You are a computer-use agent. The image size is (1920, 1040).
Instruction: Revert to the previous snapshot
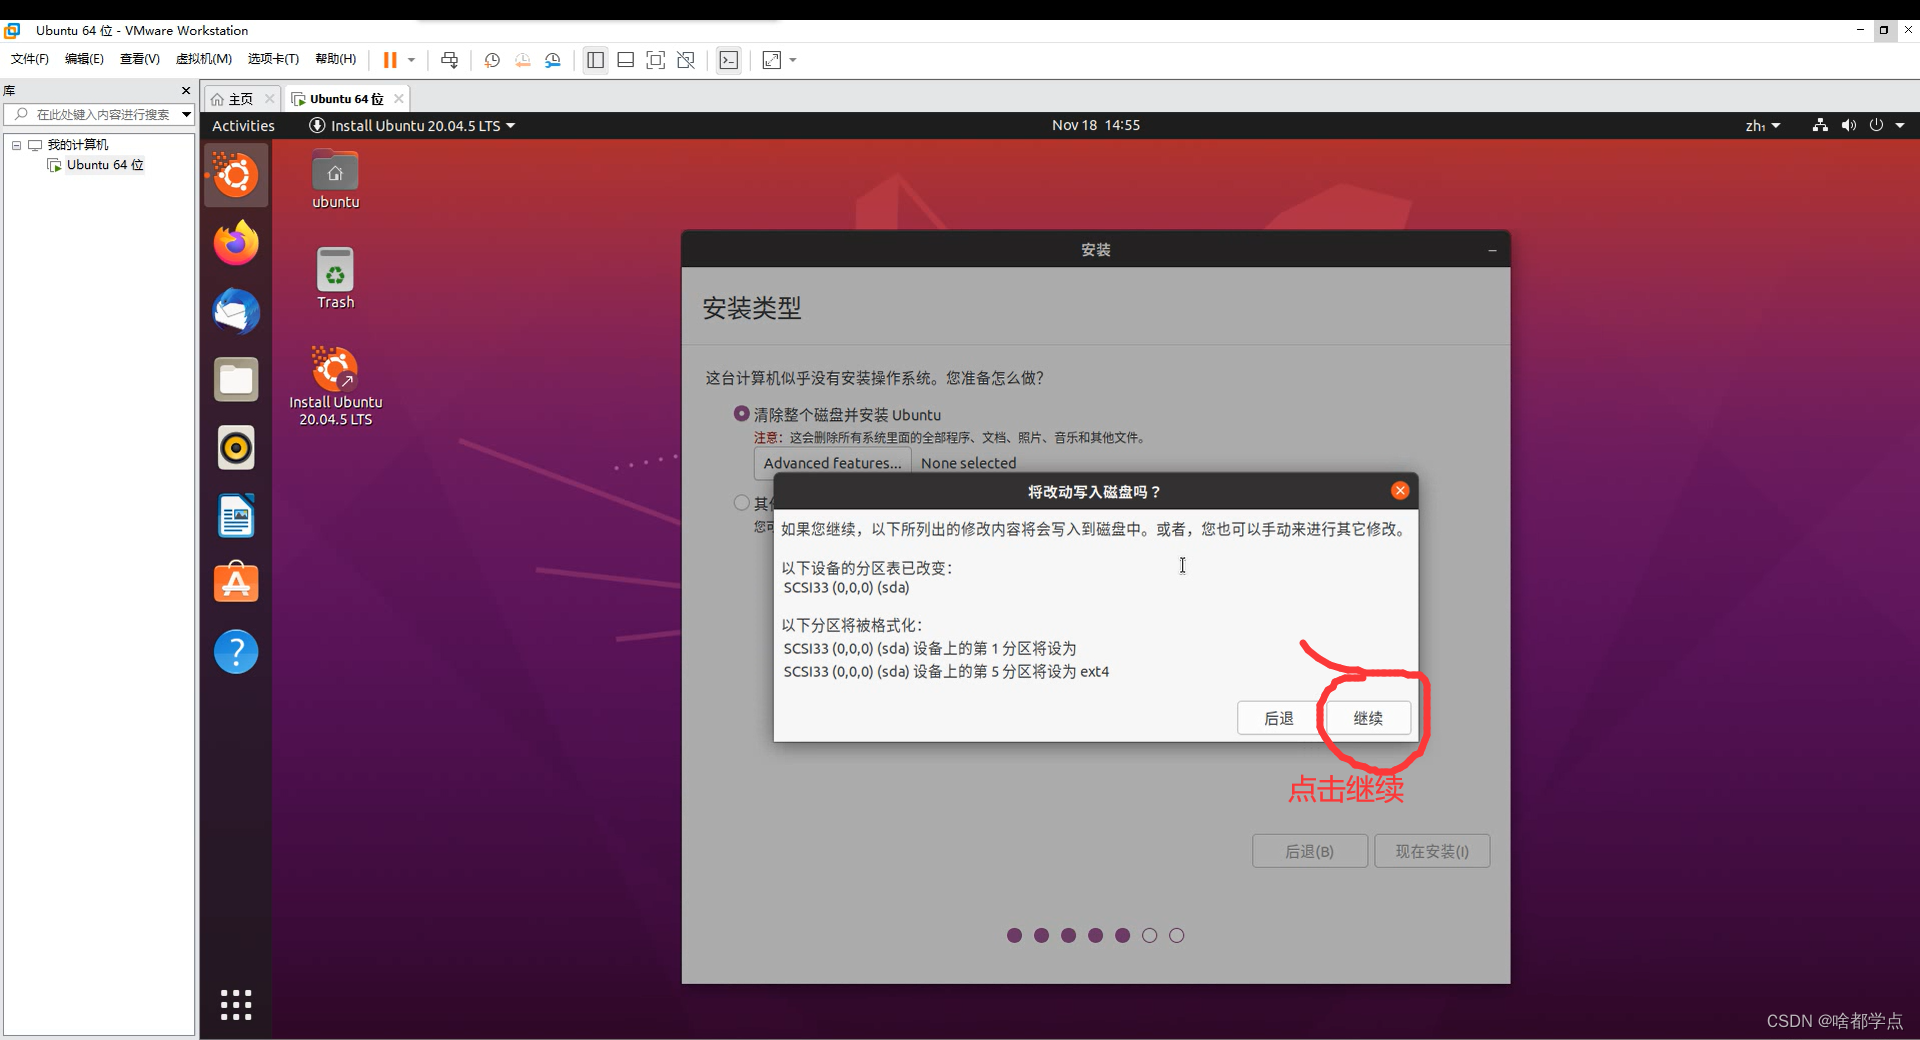(x=523, y=60)
